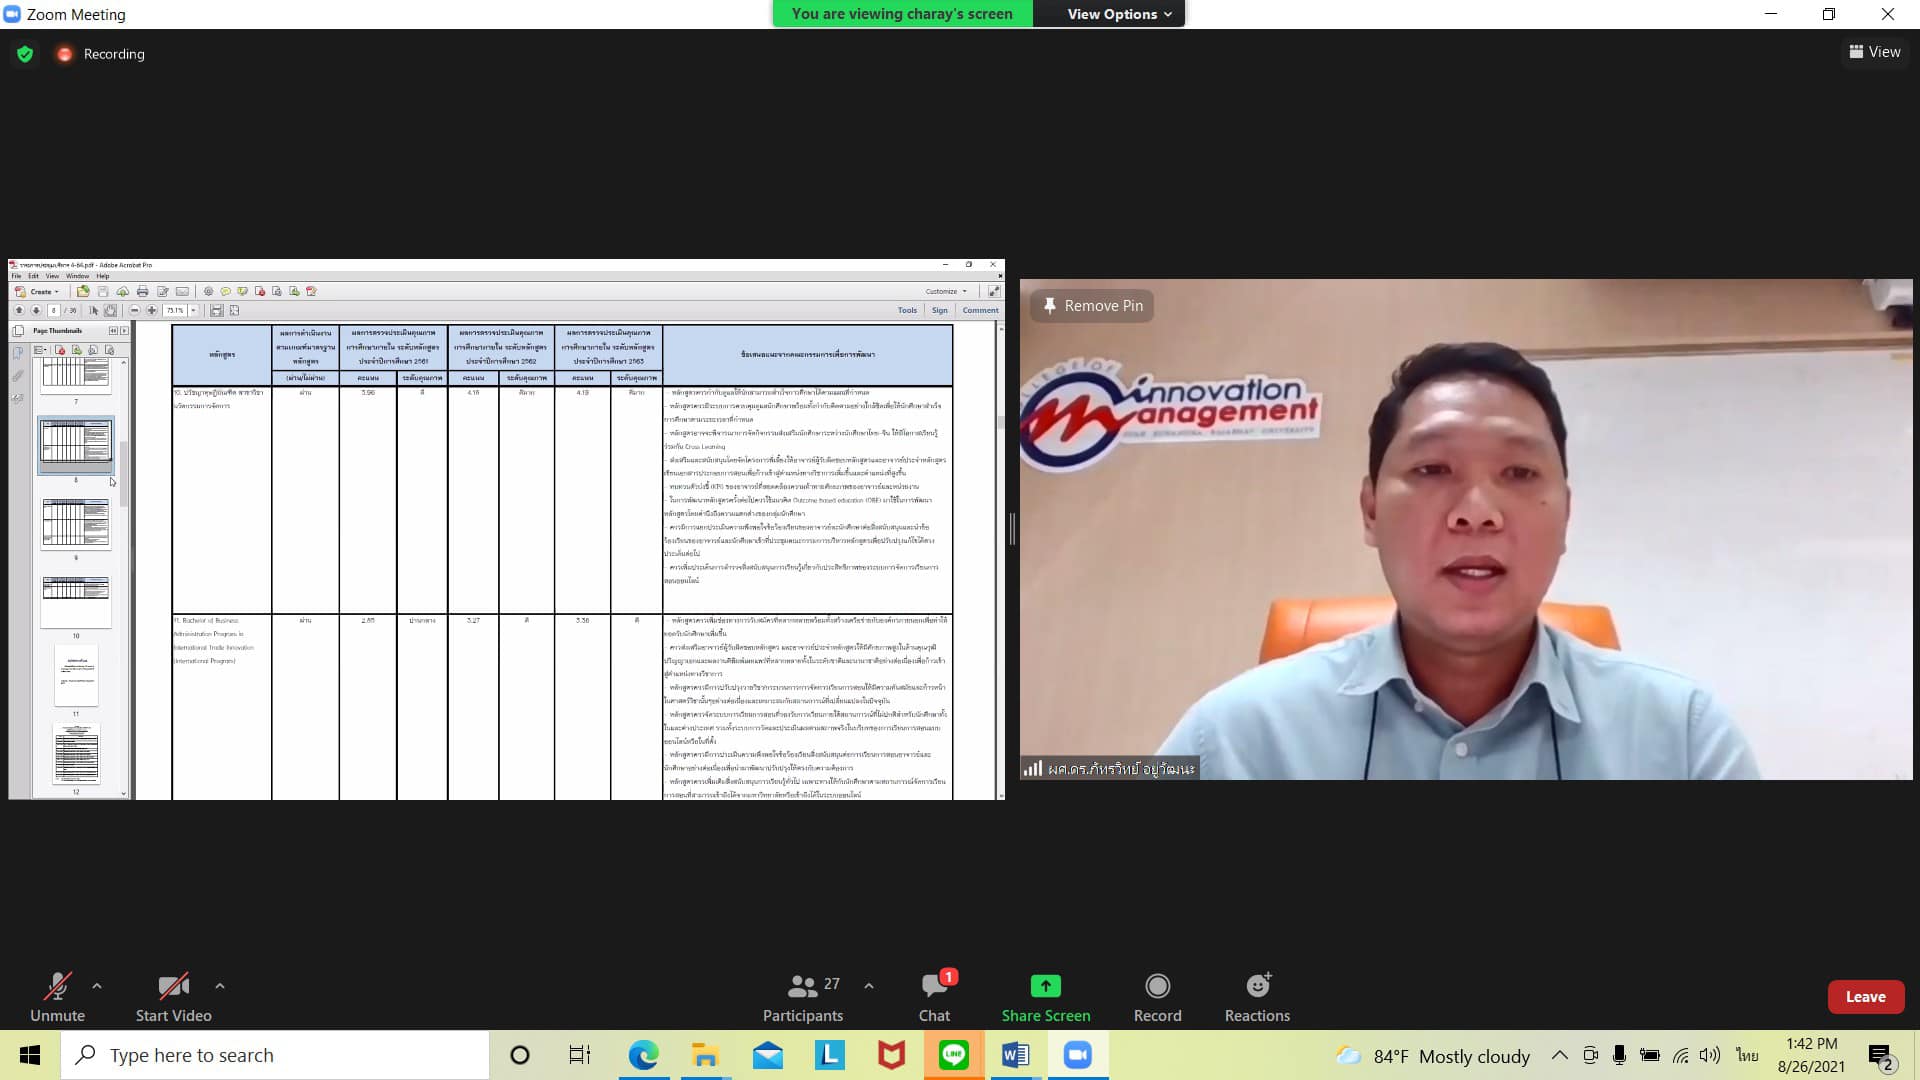Open the notification center icon

pyautogui.click(x=1881, y=1056)
